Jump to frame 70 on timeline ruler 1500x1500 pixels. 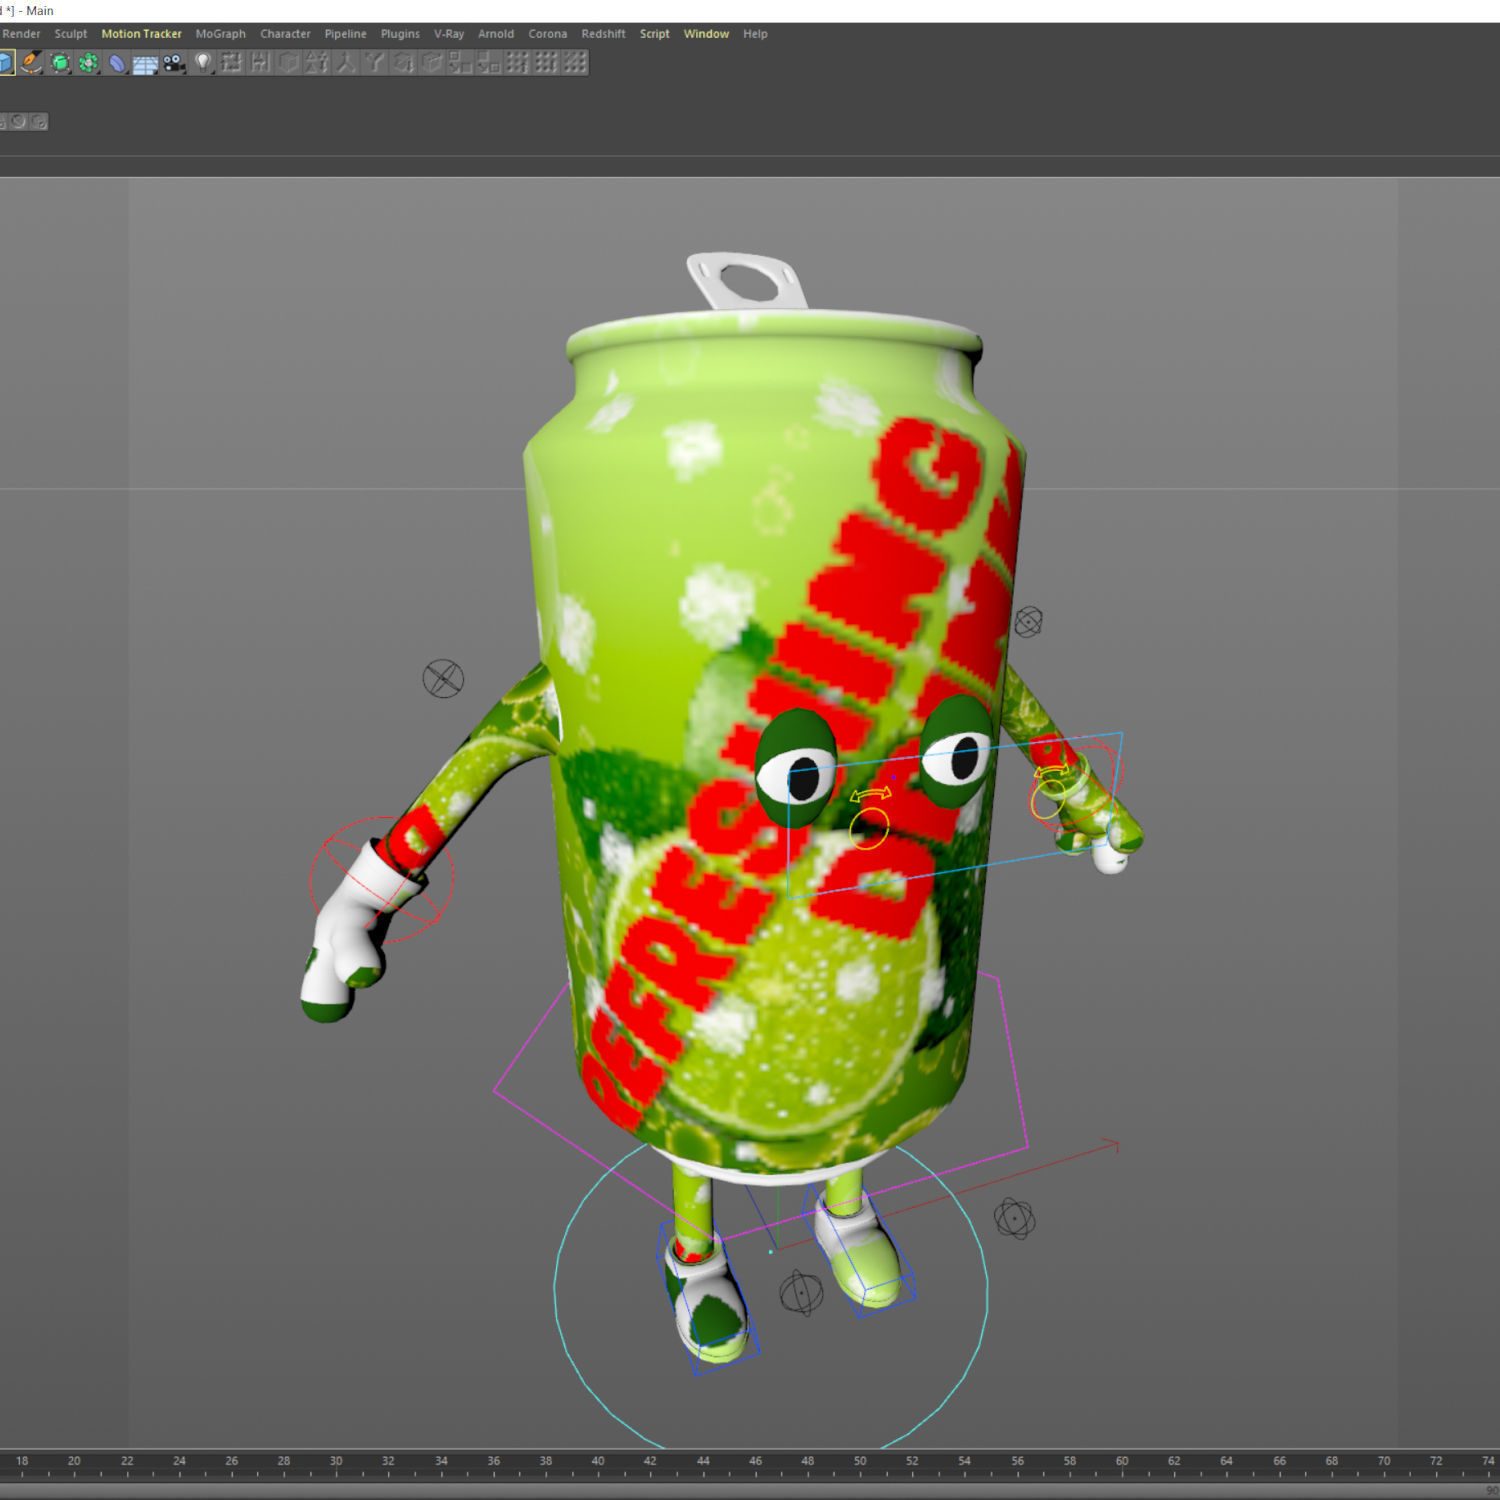click(x=1384, y=1462)
